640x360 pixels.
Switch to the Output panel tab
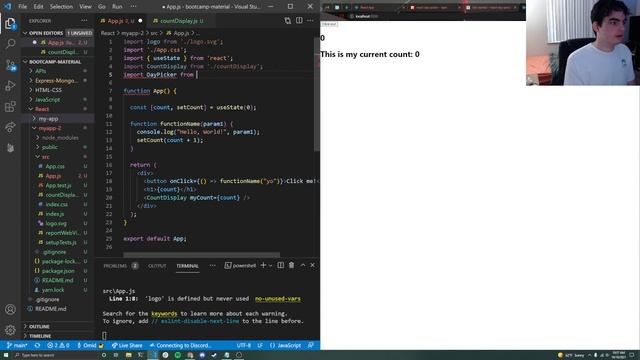click(x=157, y=266)
